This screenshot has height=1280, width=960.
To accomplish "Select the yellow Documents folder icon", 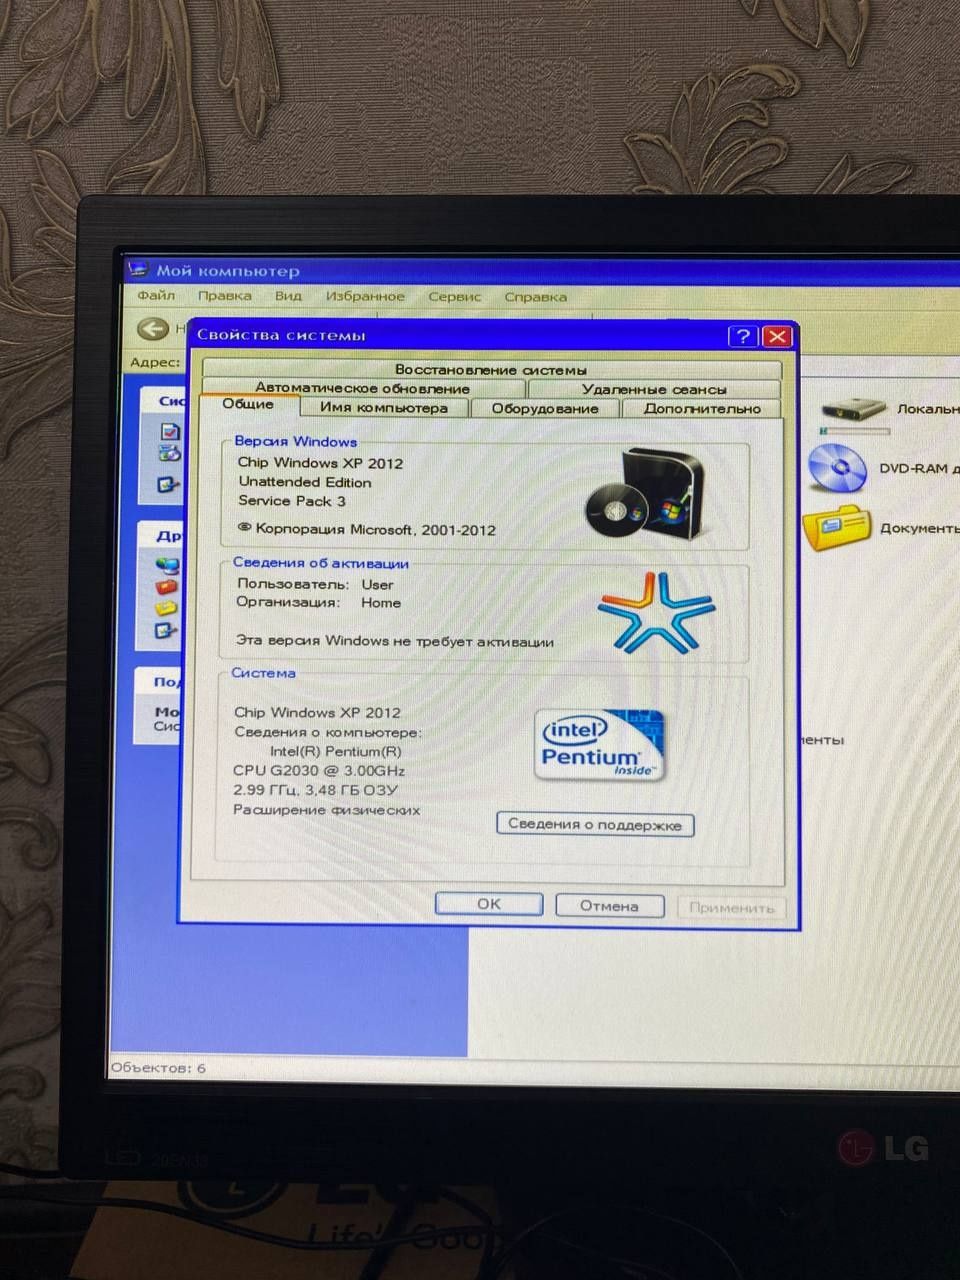I will (x=837, y=528).
